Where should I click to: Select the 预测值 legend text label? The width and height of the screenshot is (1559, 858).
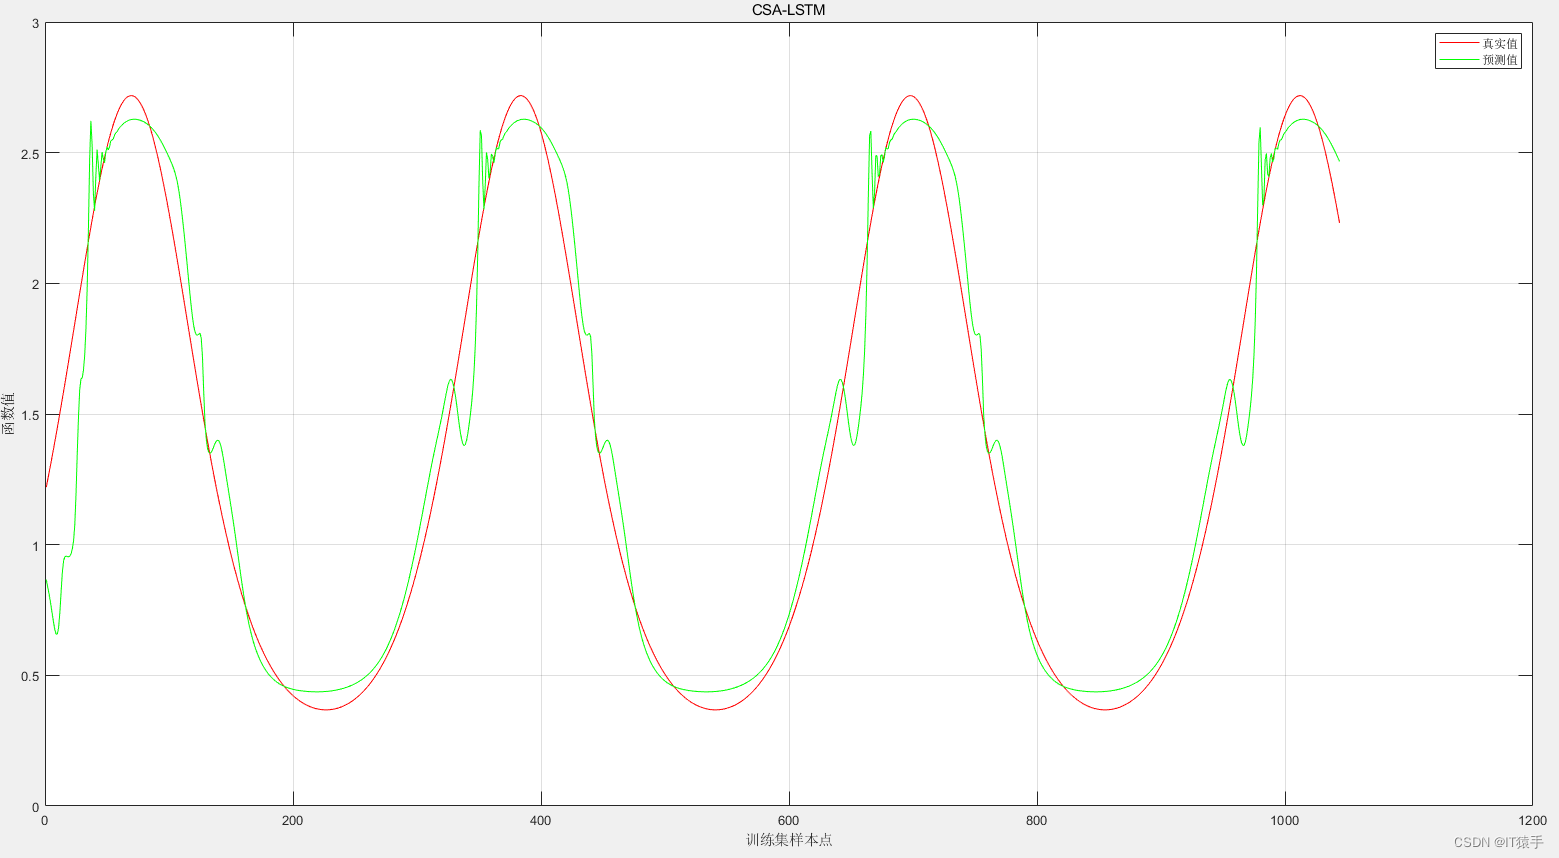pyautogui.click(x=1500, y=59)
